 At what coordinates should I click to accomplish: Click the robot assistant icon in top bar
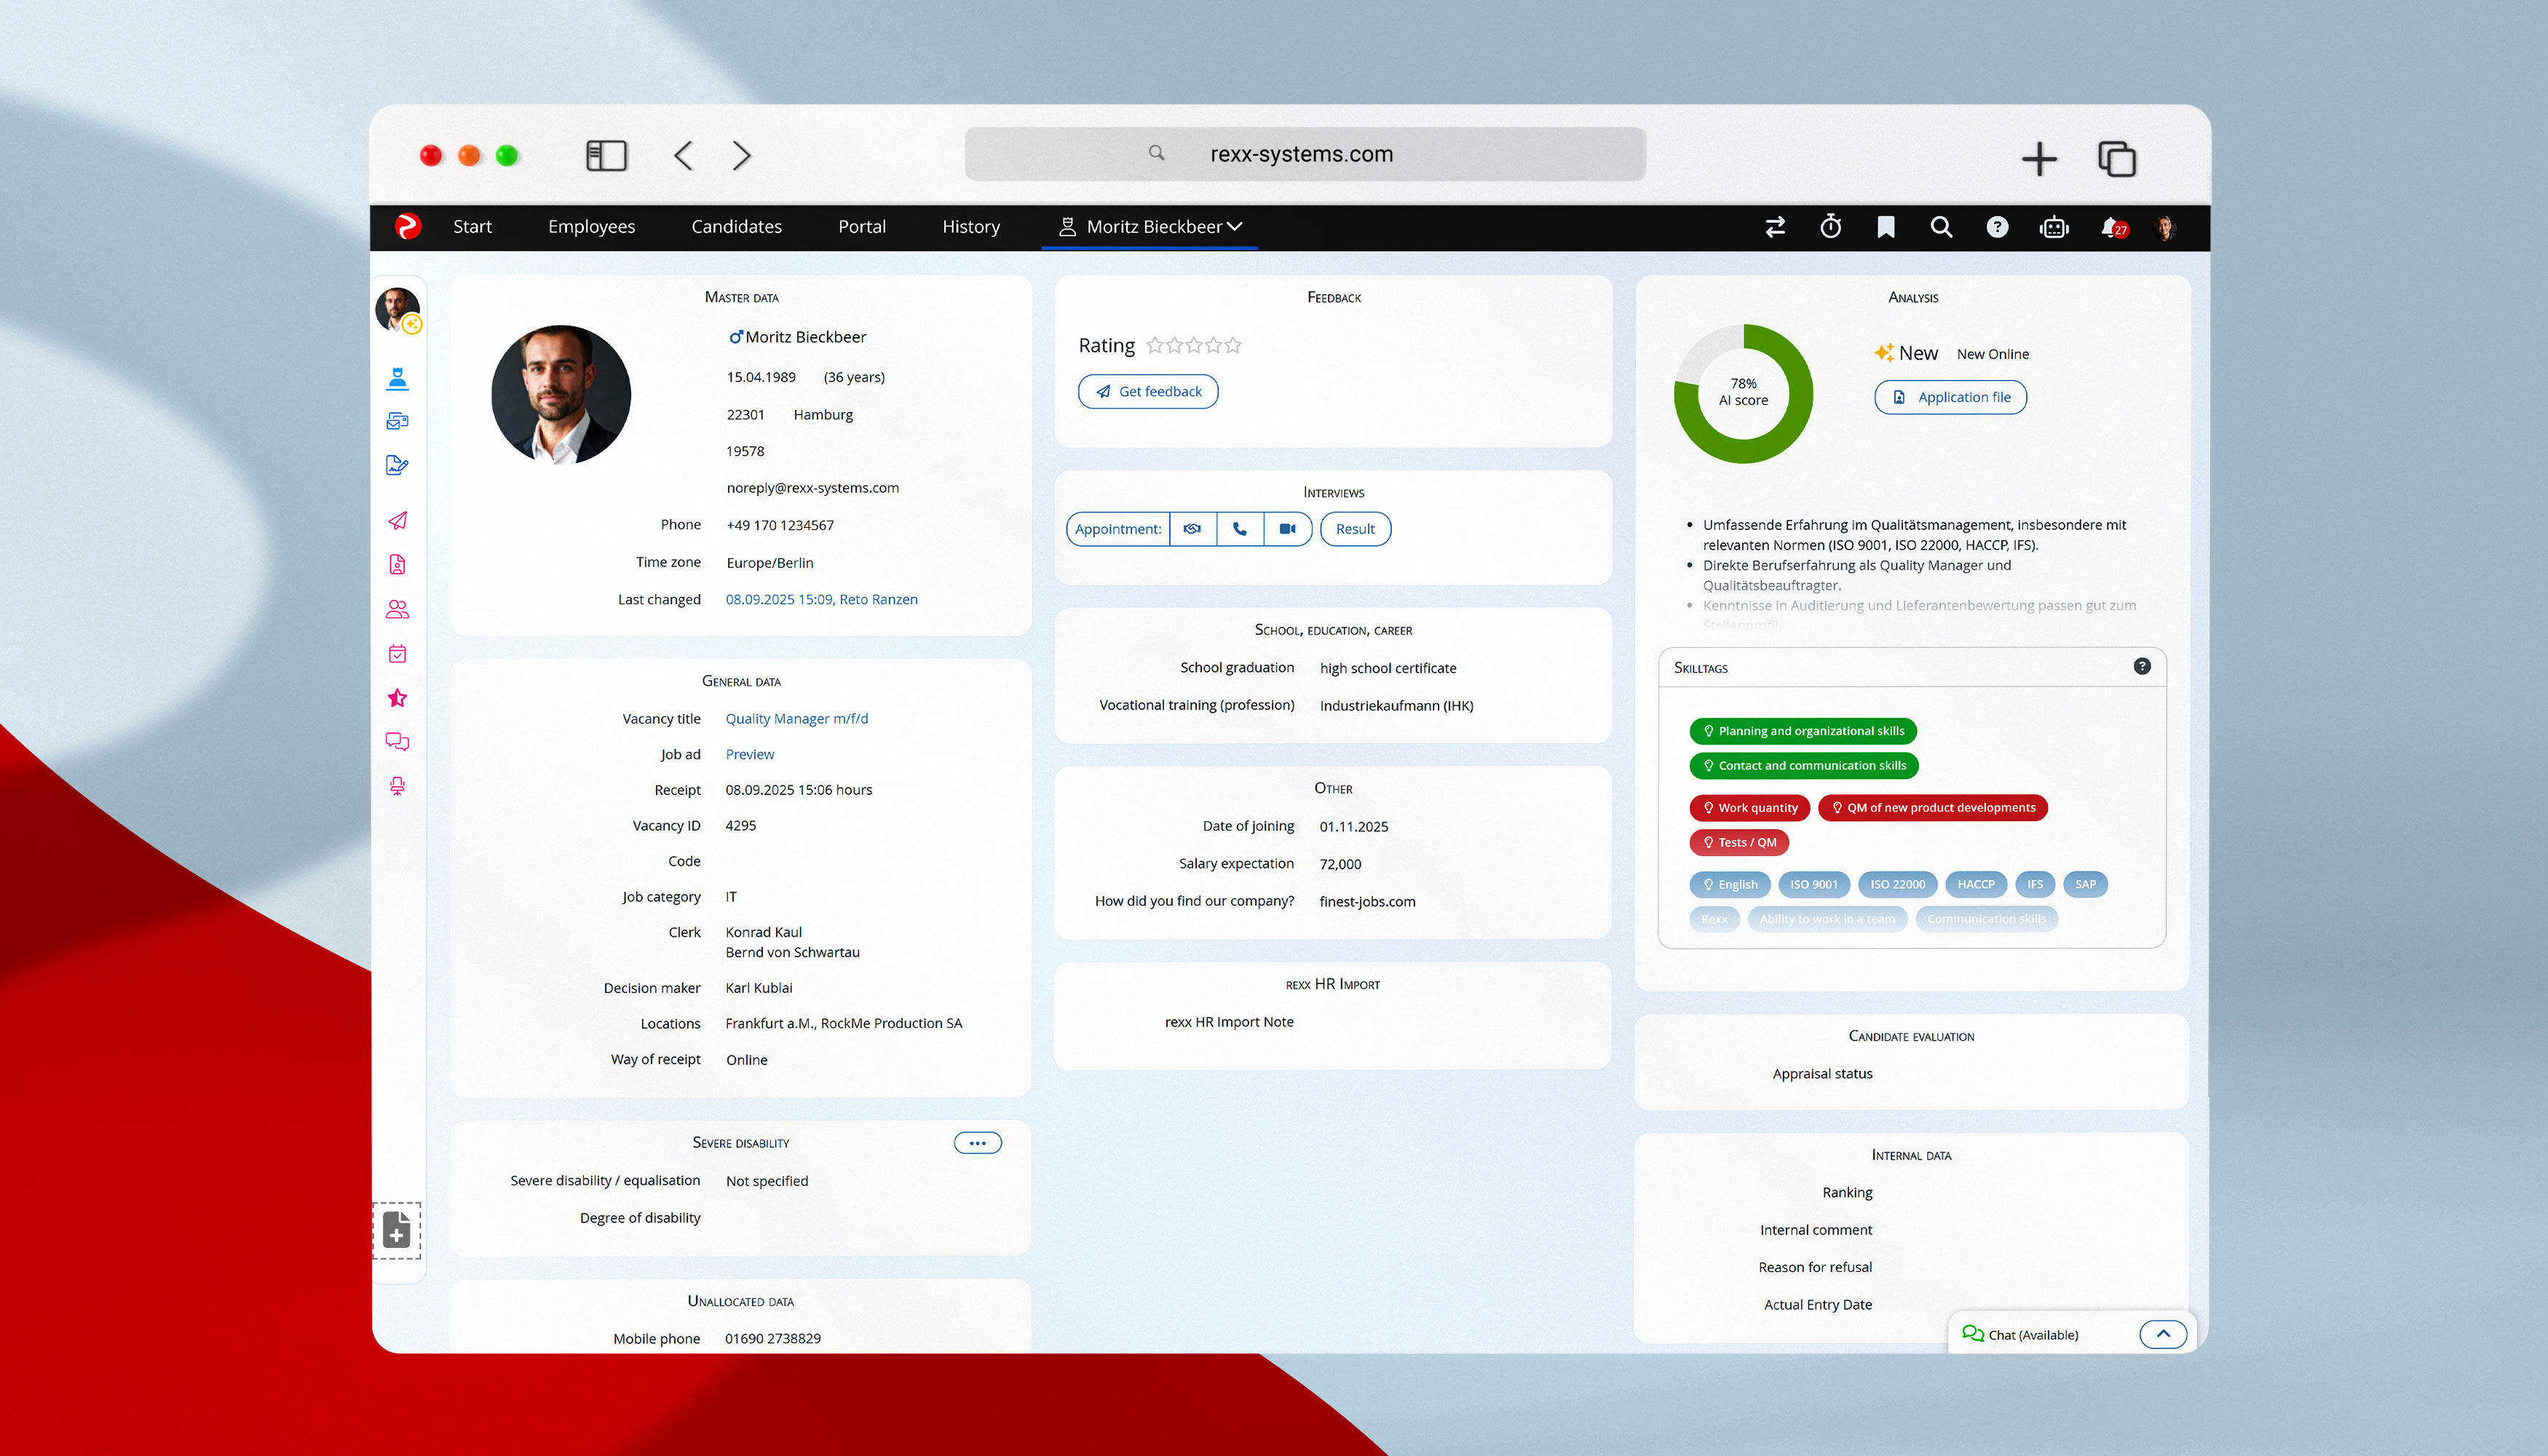(x=2054, y=227)
